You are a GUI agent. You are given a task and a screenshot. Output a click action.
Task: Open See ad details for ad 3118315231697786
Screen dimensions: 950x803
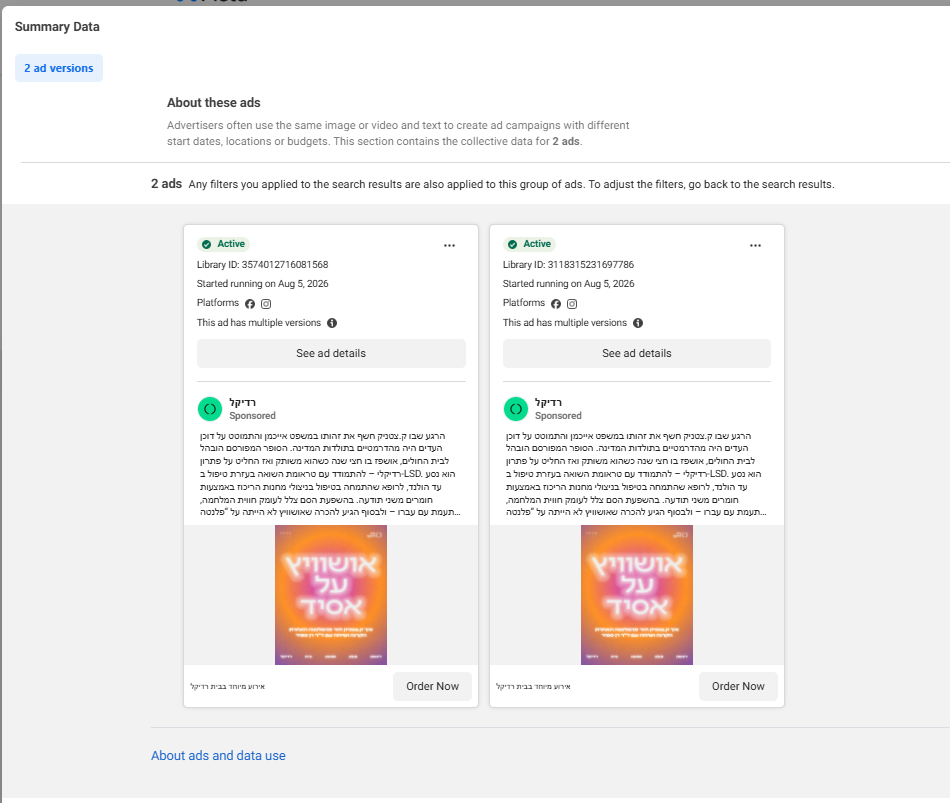637,353
